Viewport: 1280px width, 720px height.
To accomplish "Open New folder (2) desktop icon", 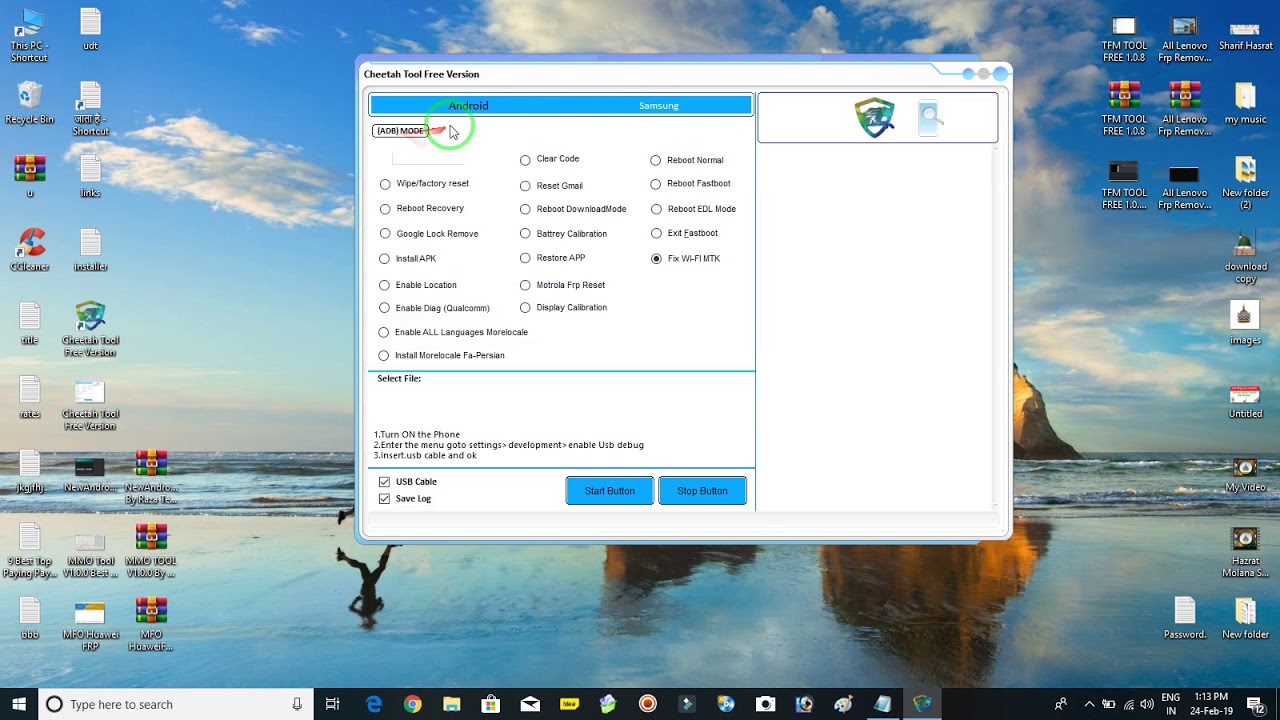I will [x=1245, y=183].
